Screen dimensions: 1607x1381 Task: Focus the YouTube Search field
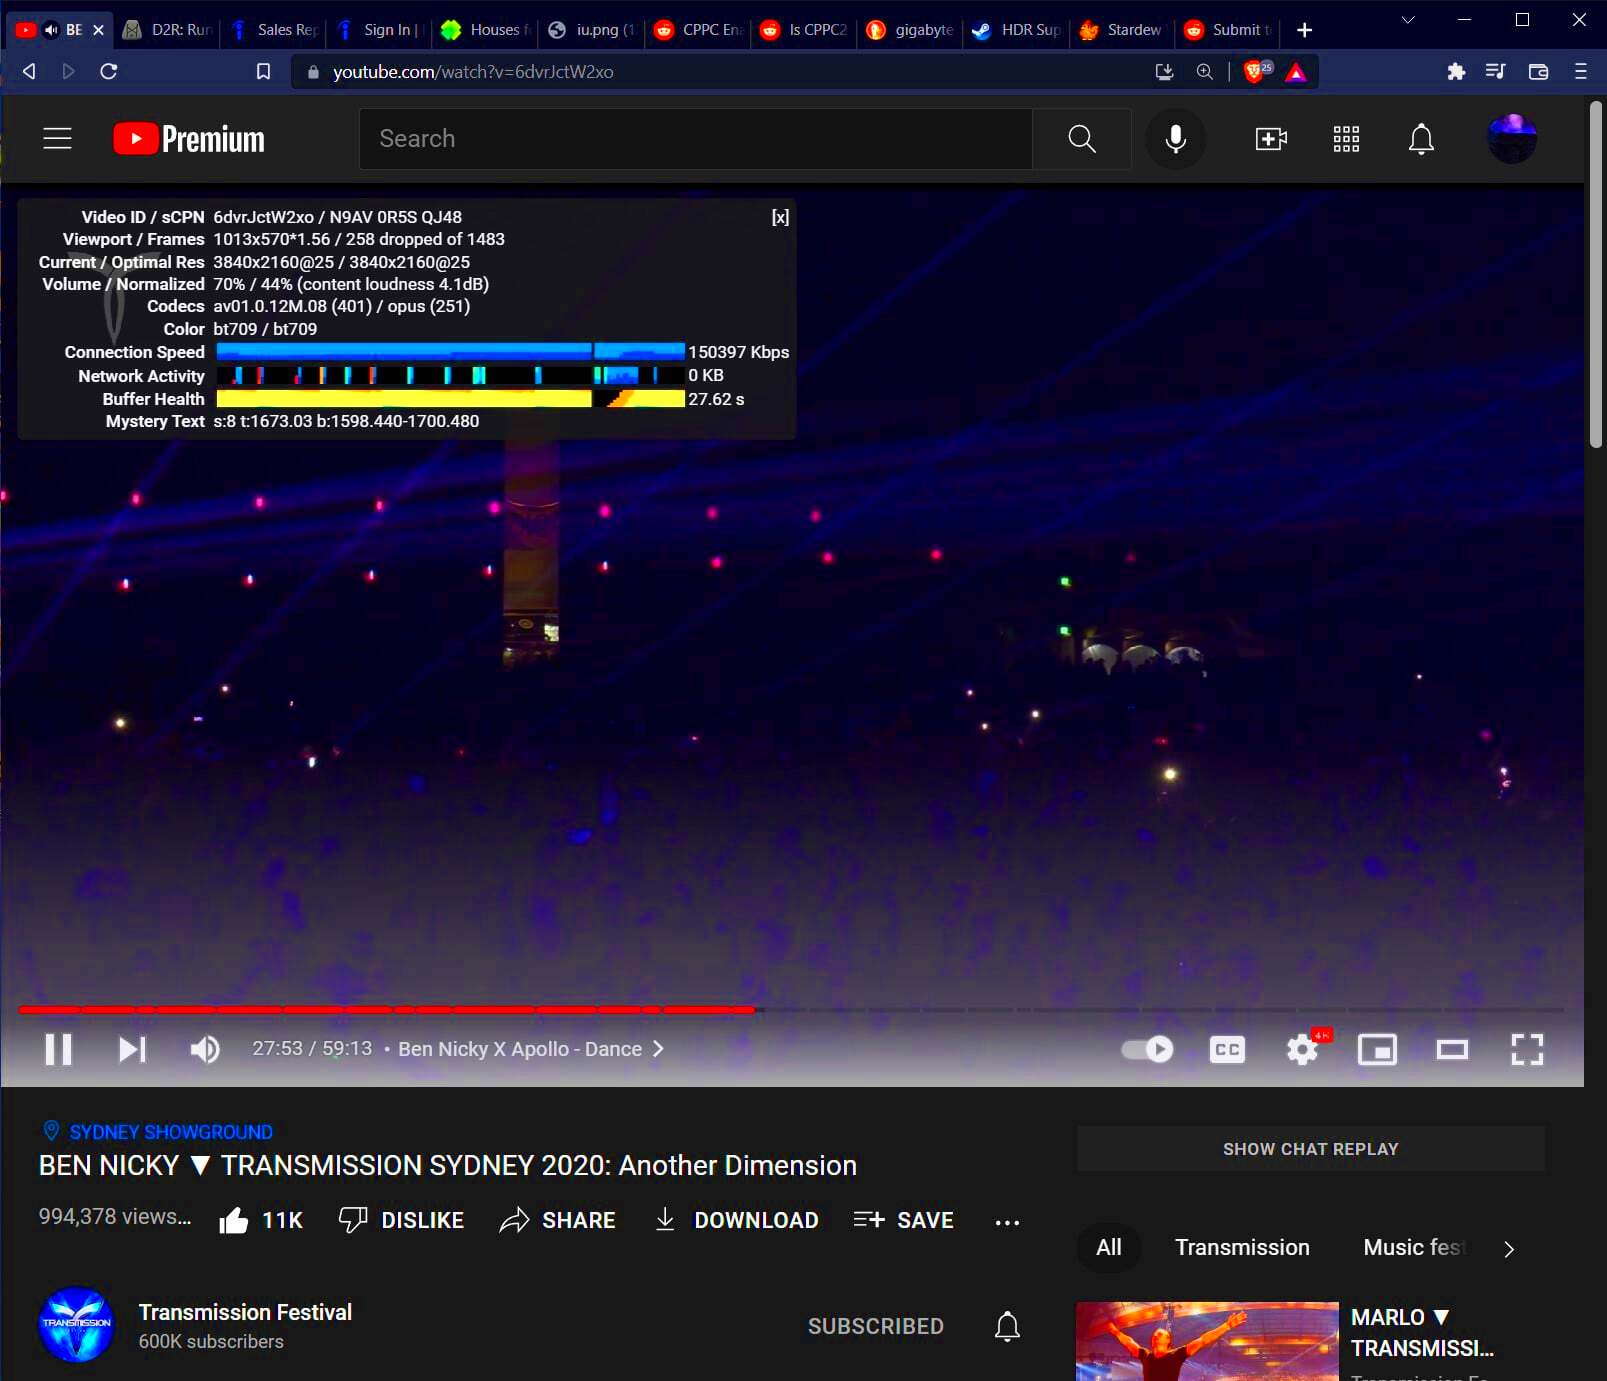696,138
